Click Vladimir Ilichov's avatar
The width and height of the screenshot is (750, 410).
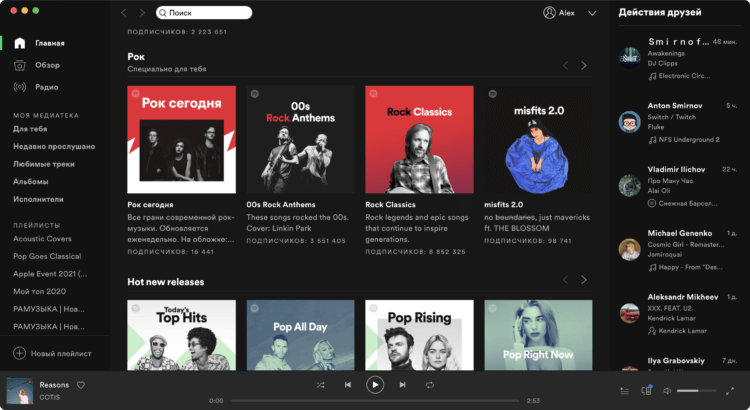point(629,186)
